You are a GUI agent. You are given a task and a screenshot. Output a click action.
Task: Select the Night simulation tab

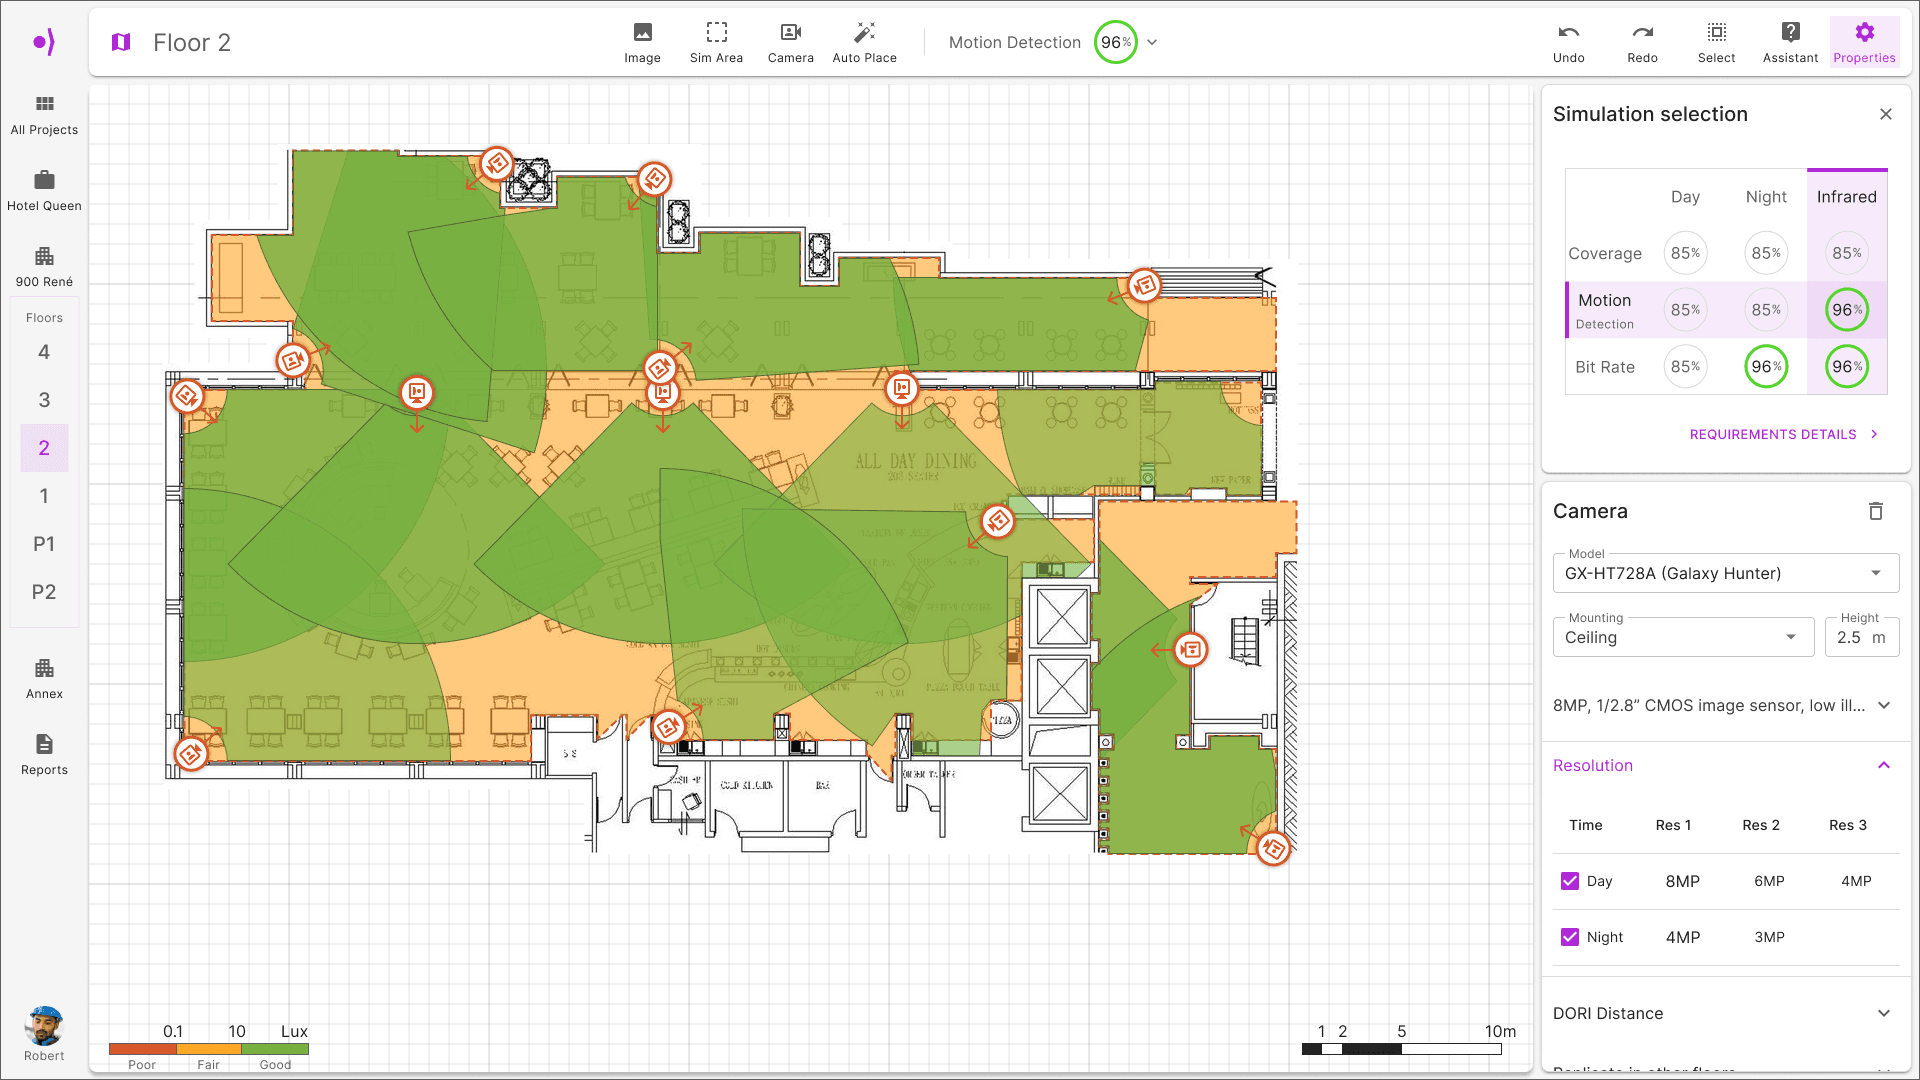(1766, 197)
